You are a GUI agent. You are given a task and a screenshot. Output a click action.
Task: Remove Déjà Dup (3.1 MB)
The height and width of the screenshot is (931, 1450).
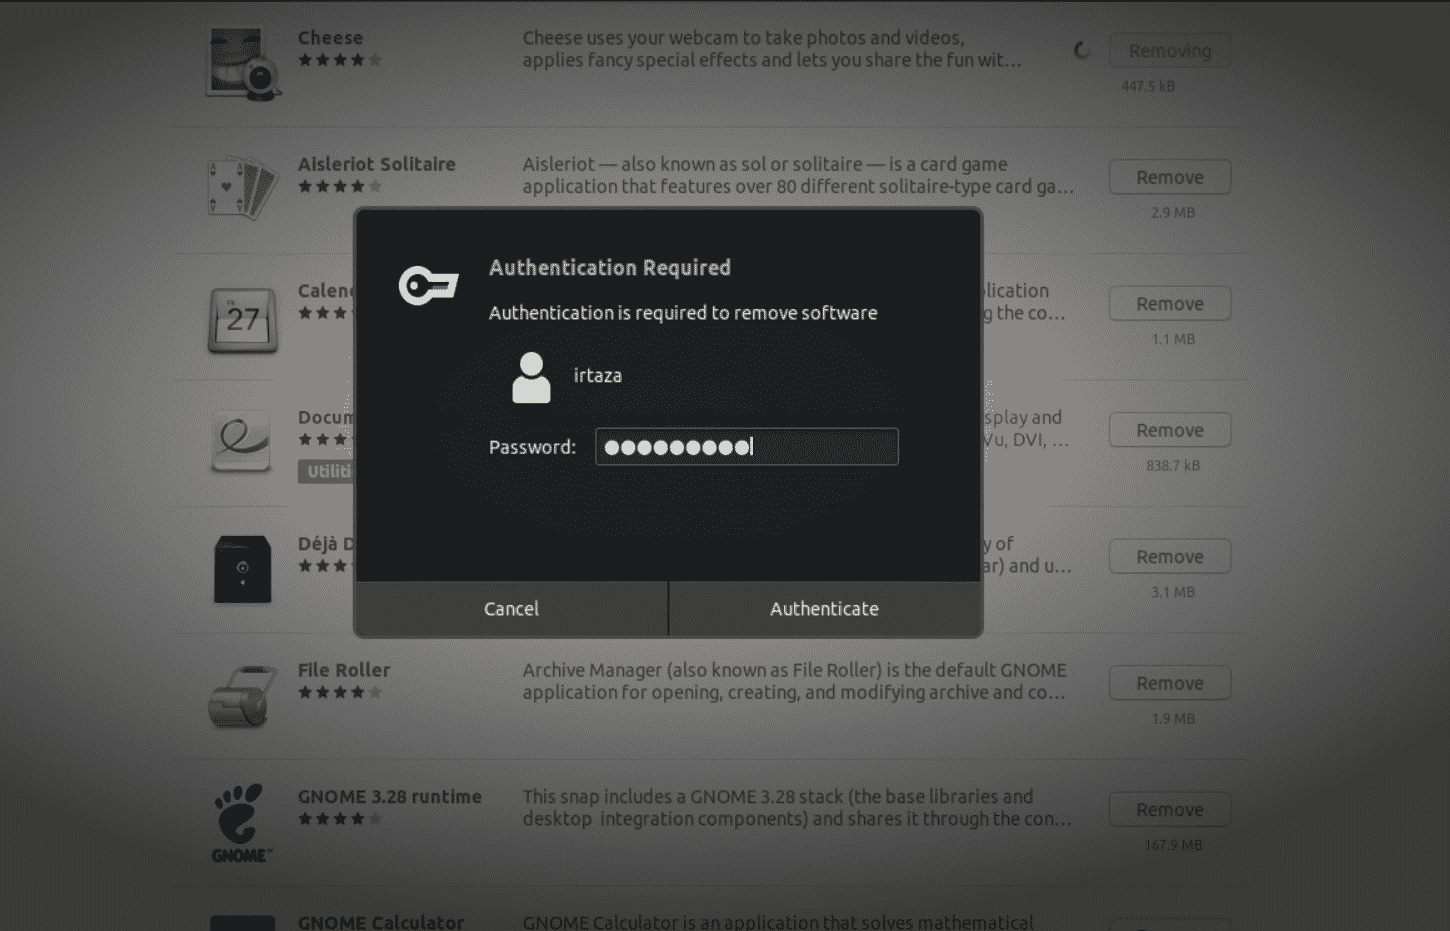point(1169,556)
